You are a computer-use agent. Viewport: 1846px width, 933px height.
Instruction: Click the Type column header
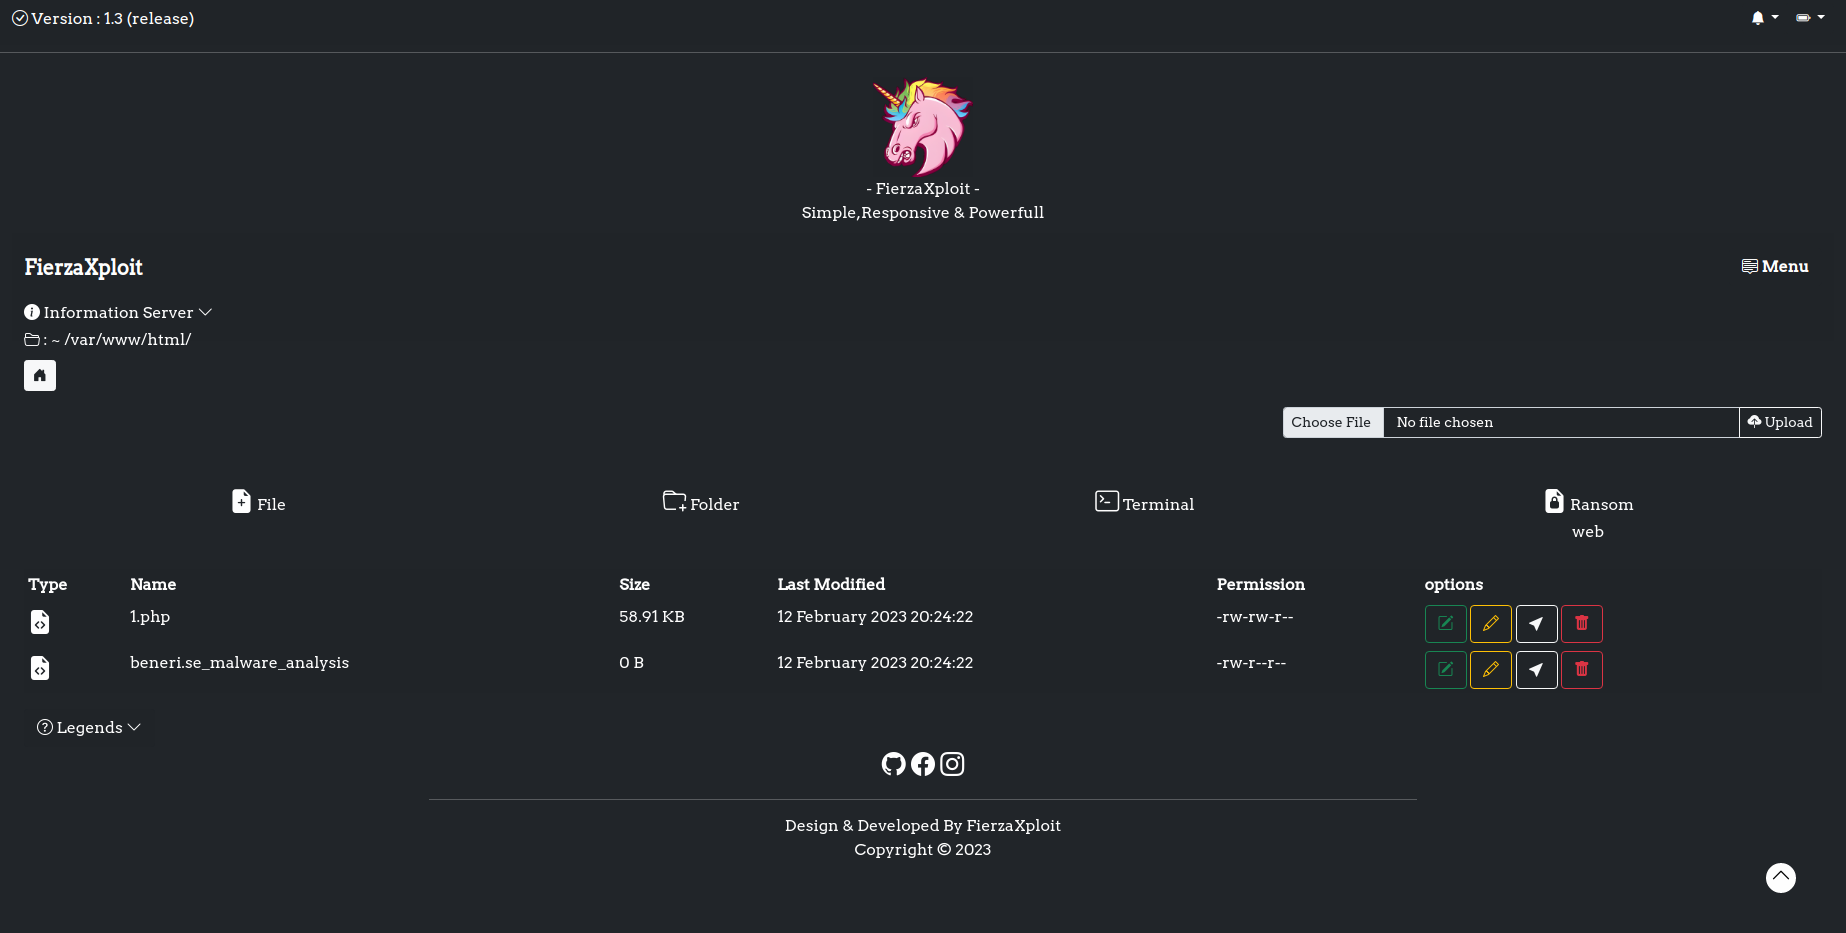point(48,585)
